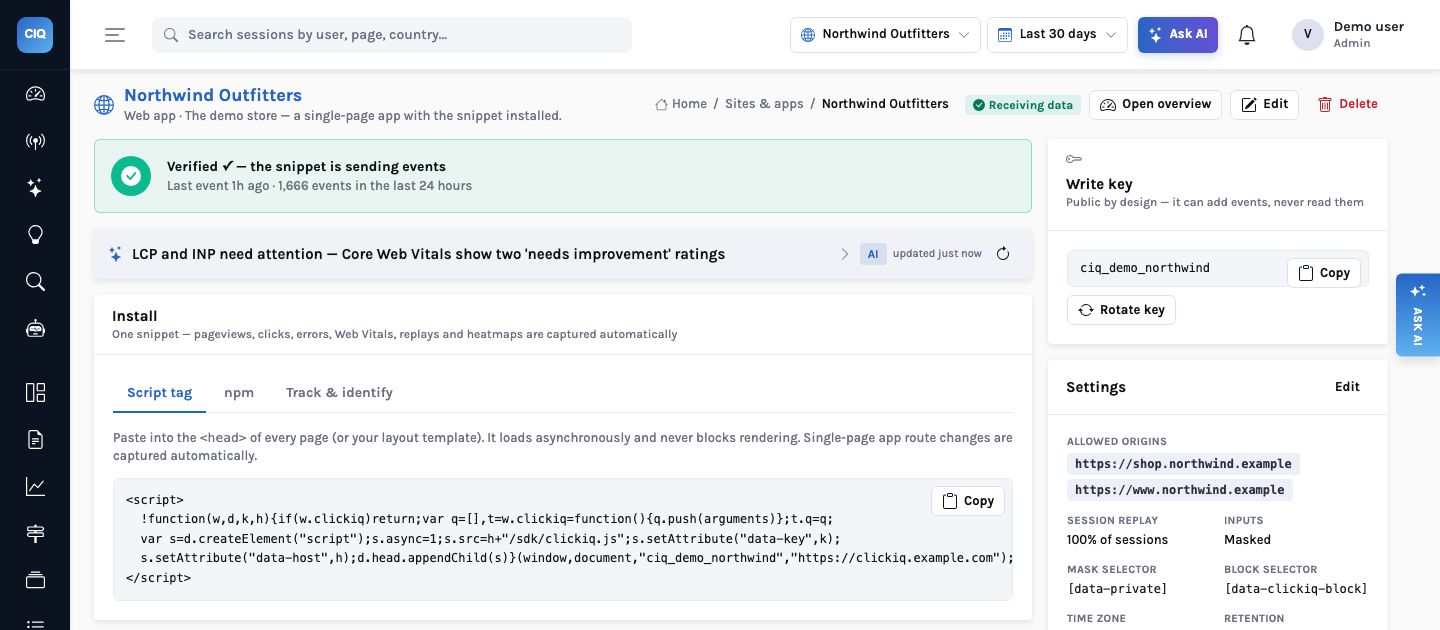Image resolution: width=1440 pixels, height=630 pixels.
Task: Click the Northwind Outfitters breadcrumb text
Action: coord(885,104)
